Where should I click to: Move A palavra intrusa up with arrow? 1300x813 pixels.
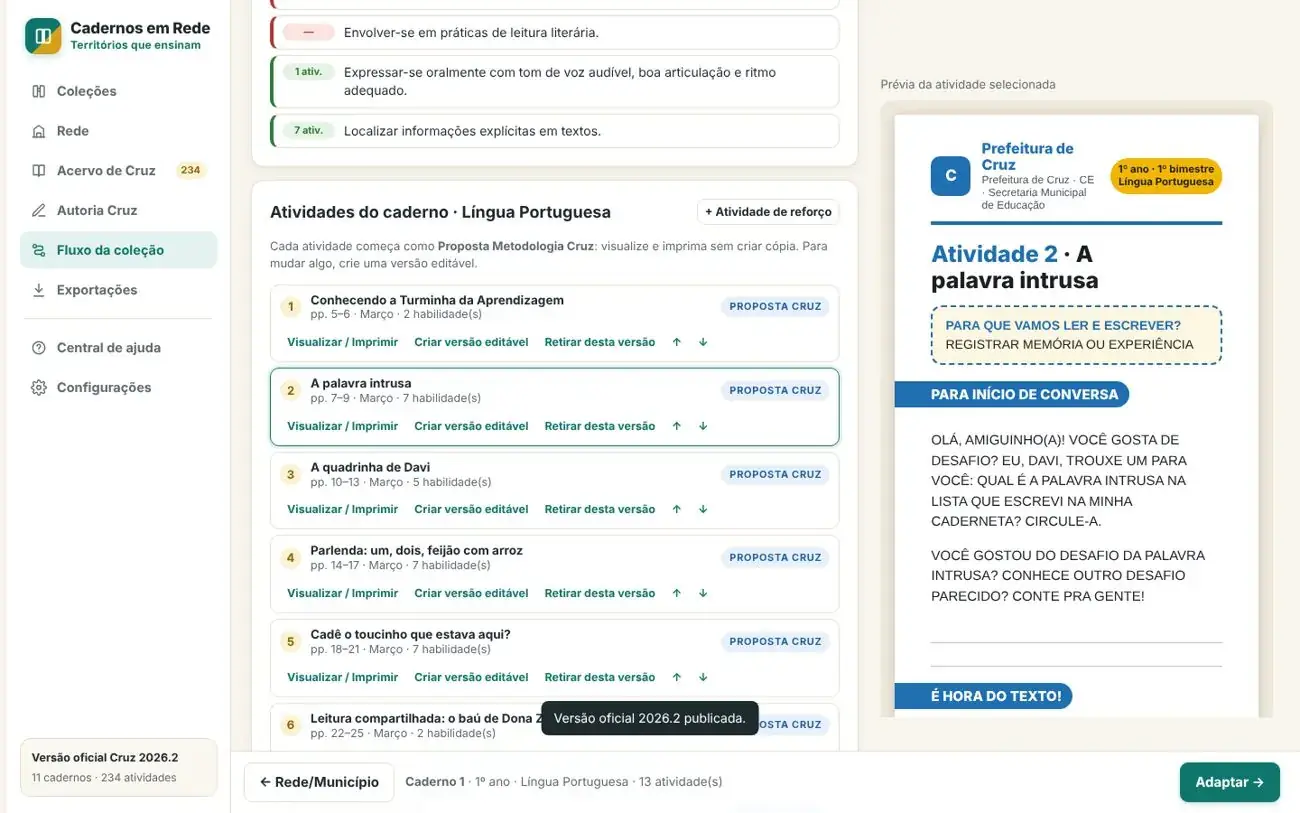click(677, 426)
